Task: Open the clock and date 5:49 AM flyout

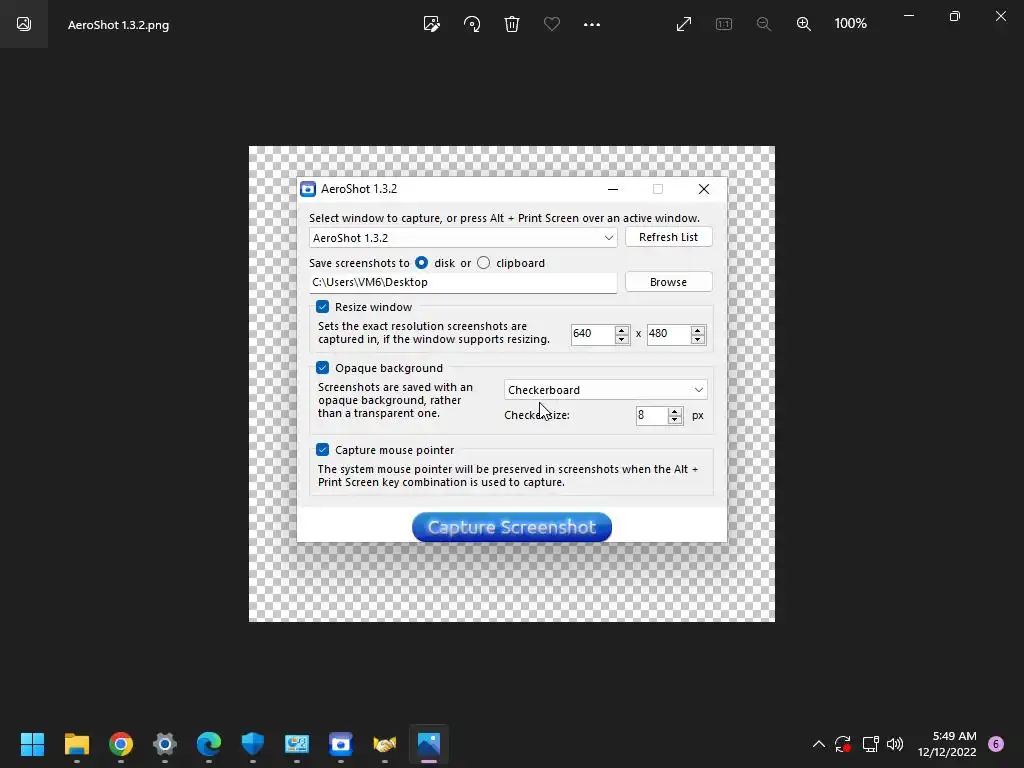Action: 947,744
